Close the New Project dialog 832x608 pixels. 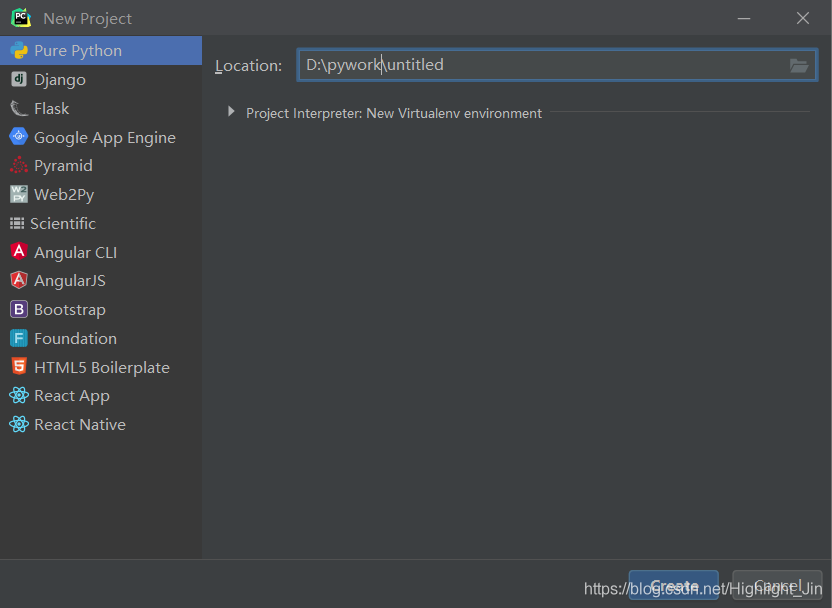pyautogui.click(x=803, y=18)
